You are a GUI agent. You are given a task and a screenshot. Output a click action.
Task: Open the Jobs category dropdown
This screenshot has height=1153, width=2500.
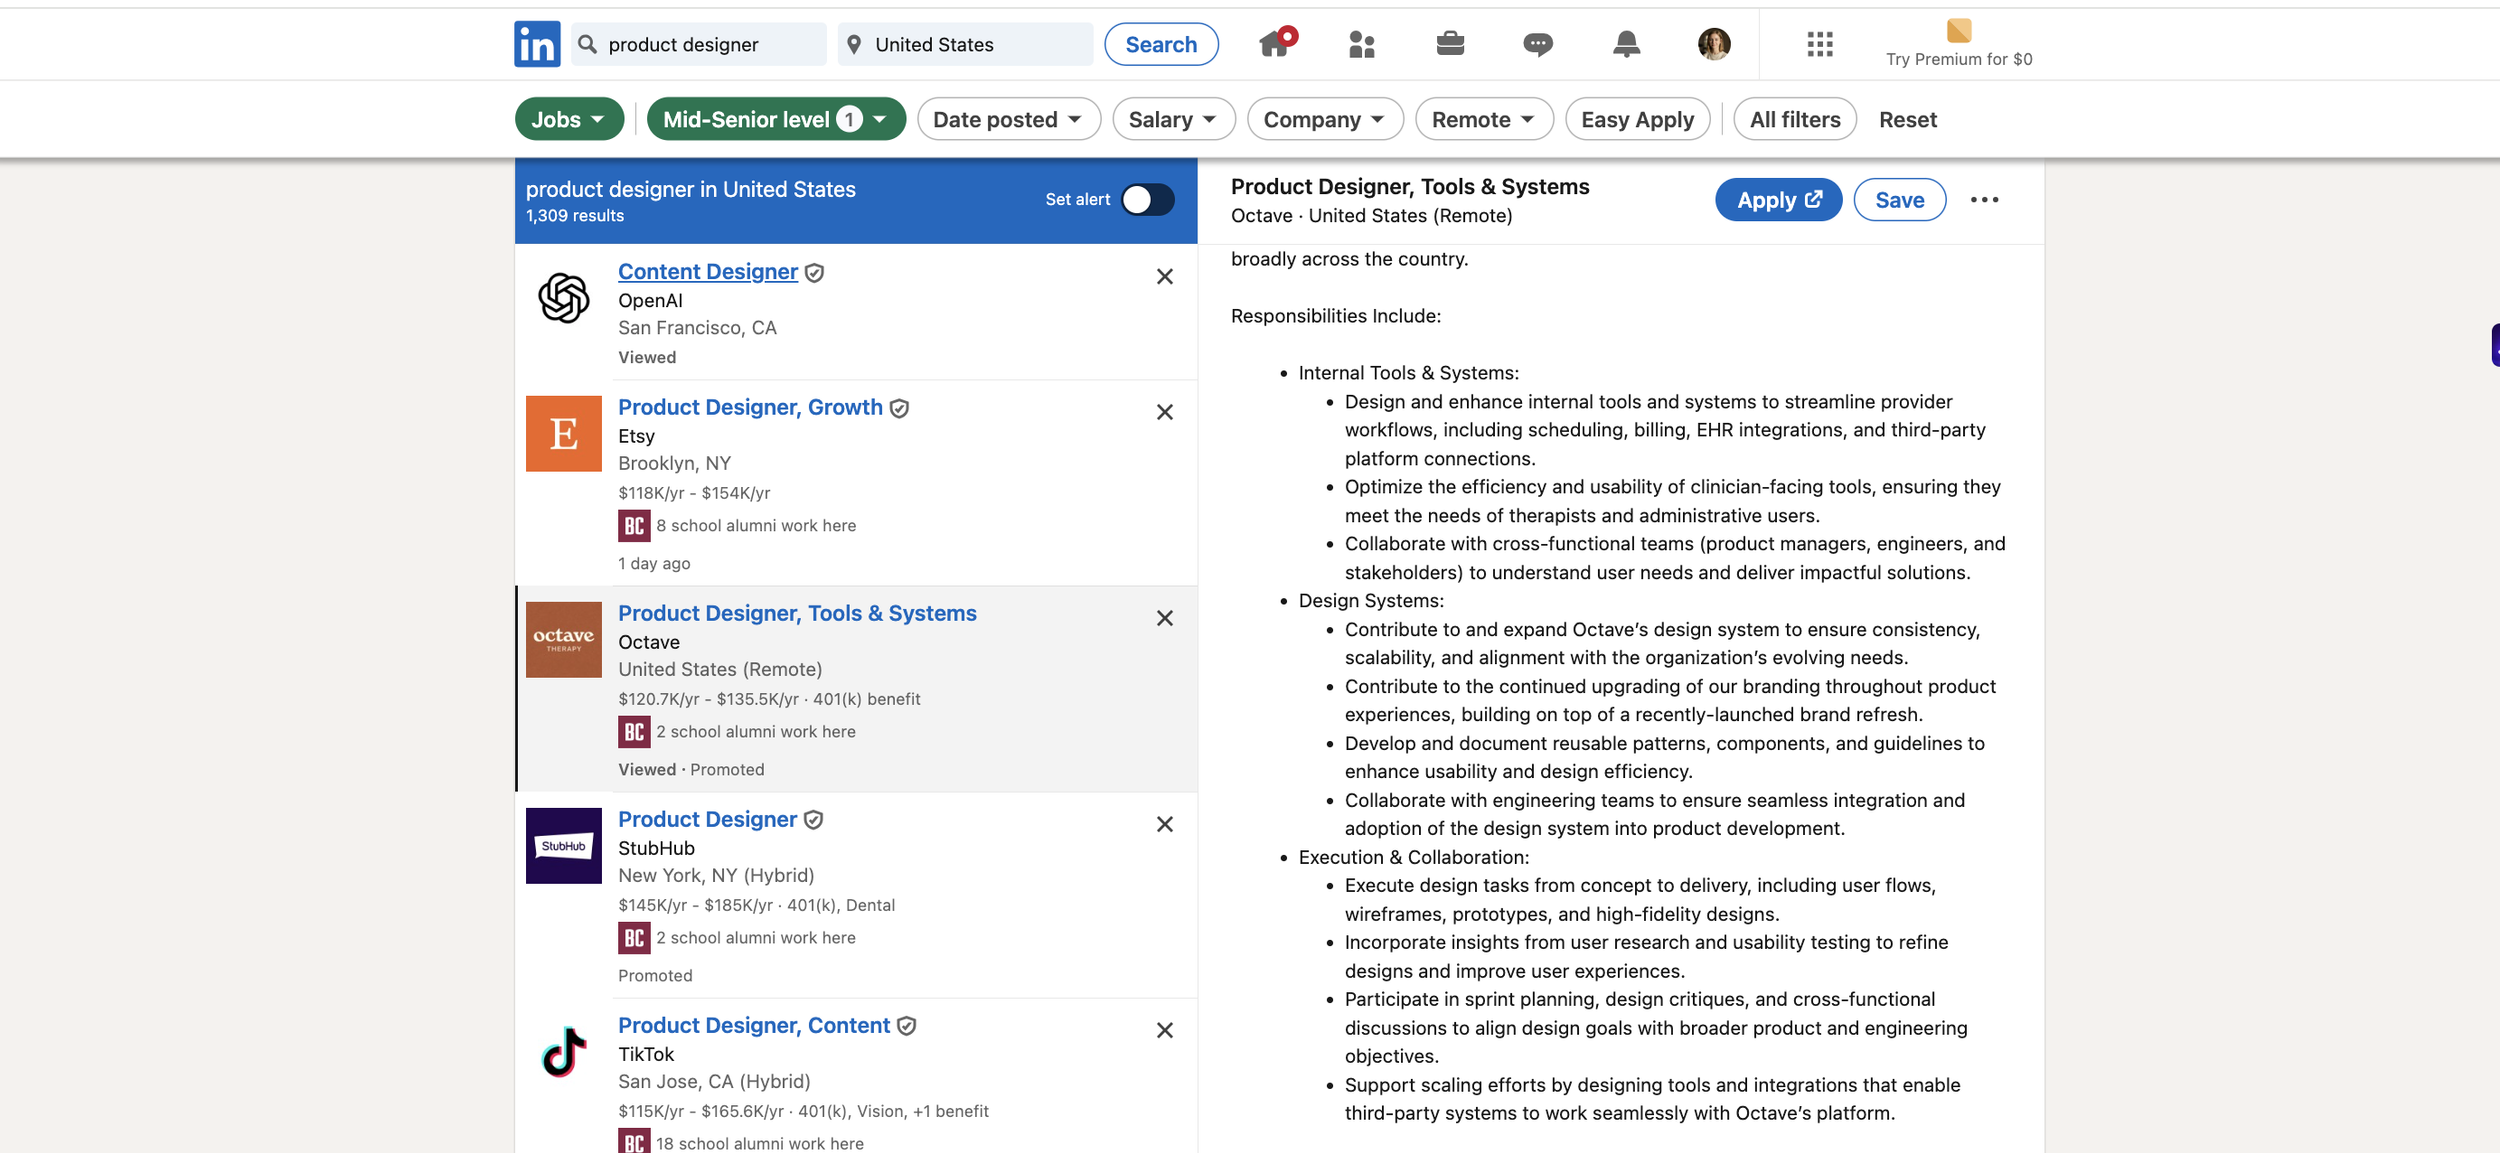pos(568,120)
